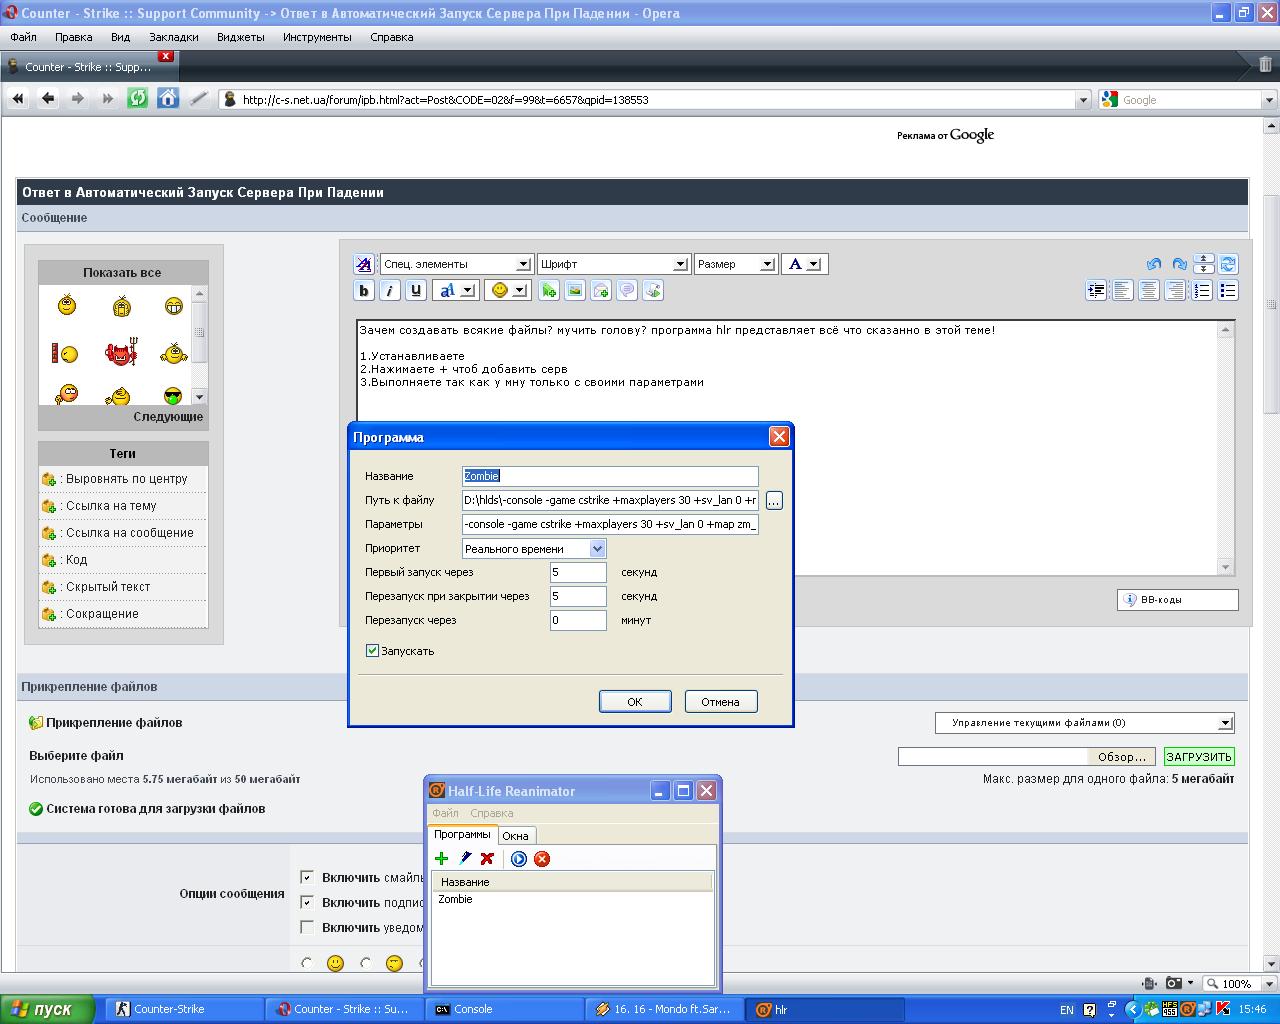Open the Управление текущими файлами dropdown
The width and height of the screenshot is (1280, 1024).
[1084, 722]
